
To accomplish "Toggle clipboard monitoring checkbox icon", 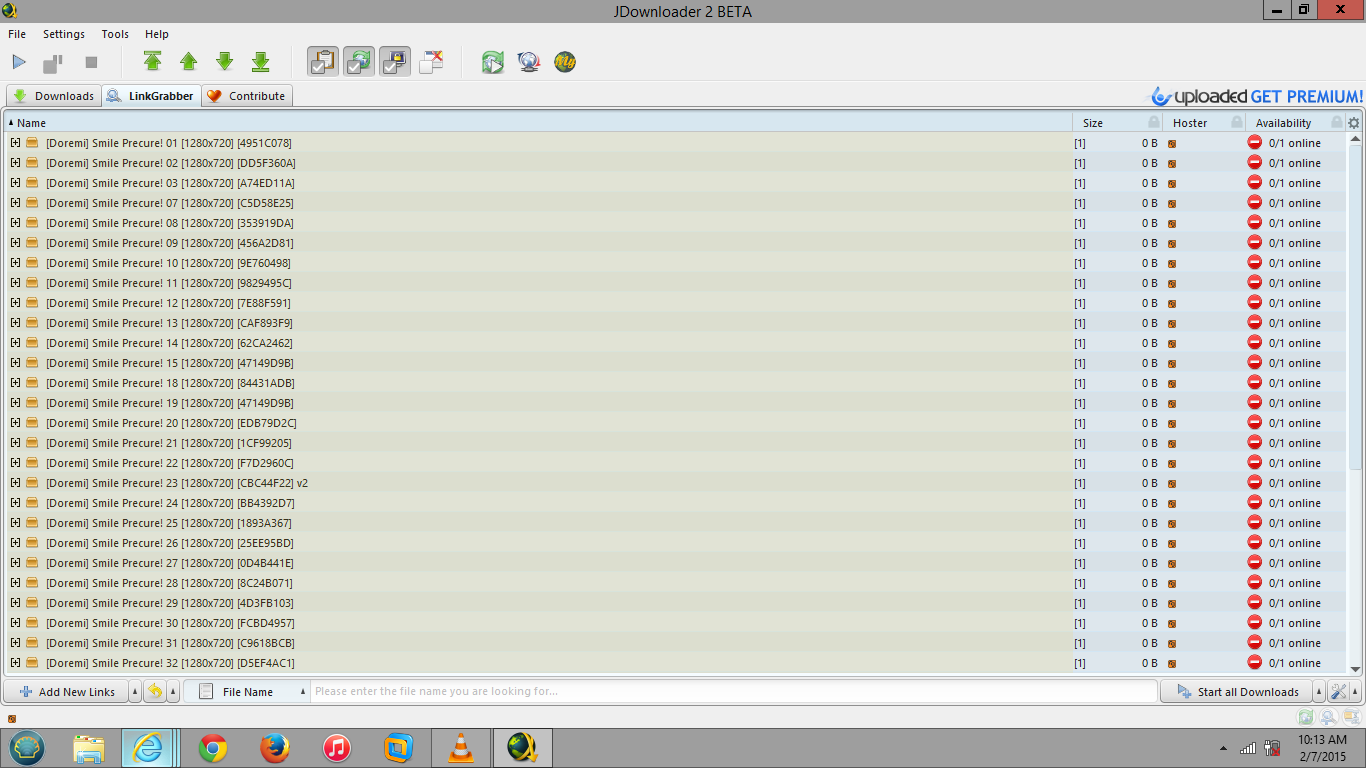I will [322, 62].
